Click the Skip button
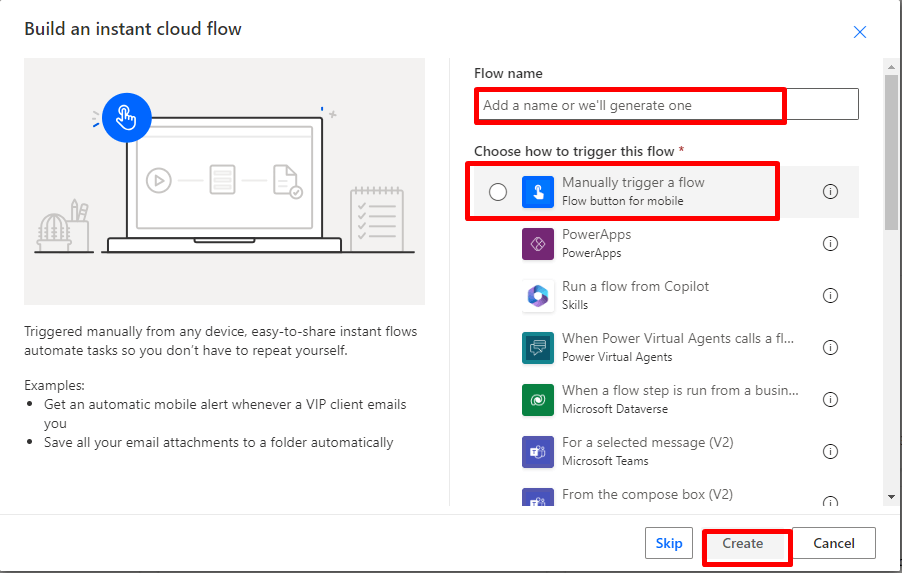This screenshot has height=573, width=902. (x=669, y=544)
